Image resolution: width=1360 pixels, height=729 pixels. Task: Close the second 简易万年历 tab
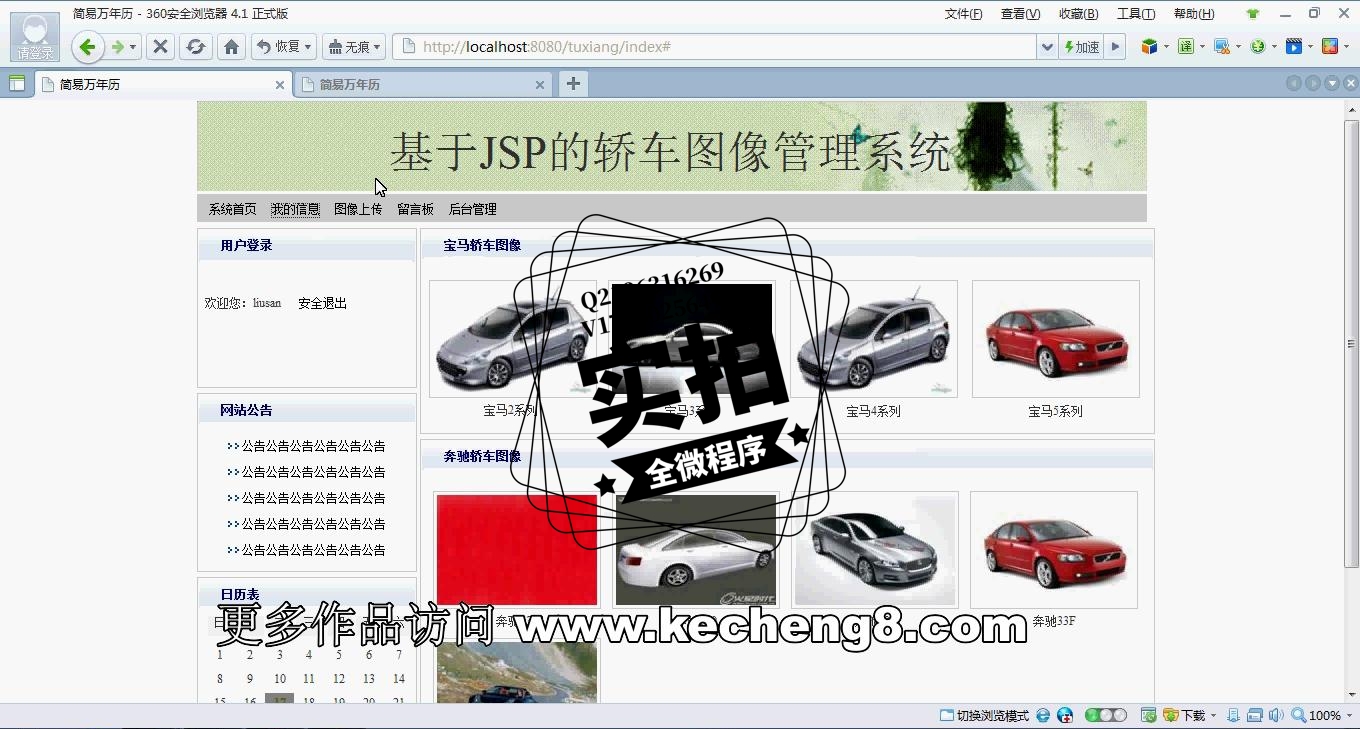point(540,85)
